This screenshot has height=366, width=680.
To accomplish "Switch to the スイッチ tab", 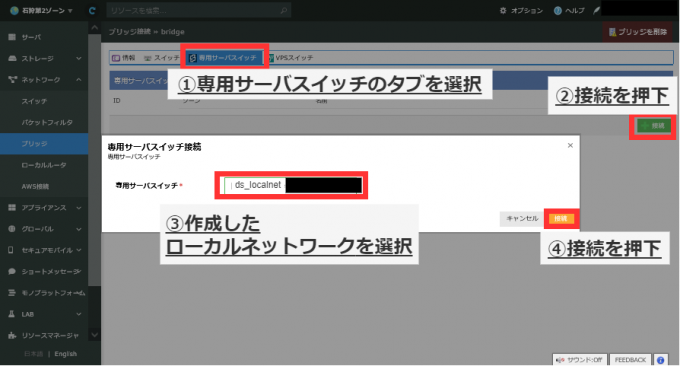I will click(x=161, y=58).
